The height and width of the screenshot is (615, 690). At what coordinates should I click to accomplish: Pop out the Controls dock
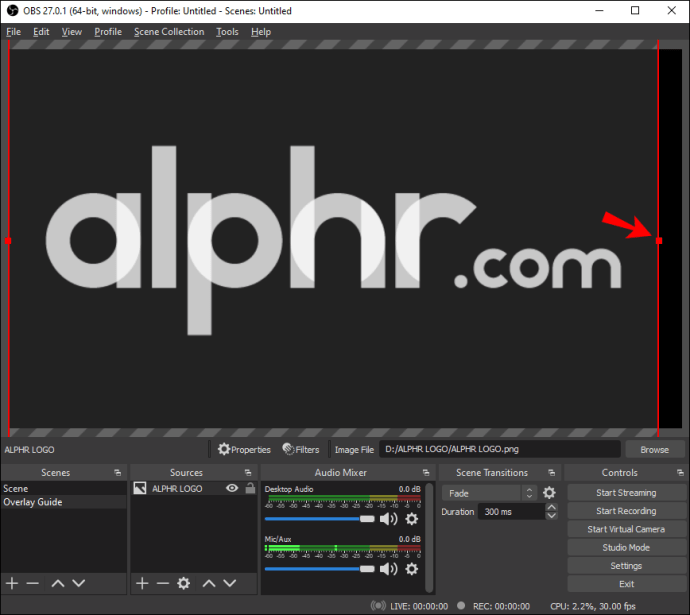pyautogui.click(x=680, y=472)
